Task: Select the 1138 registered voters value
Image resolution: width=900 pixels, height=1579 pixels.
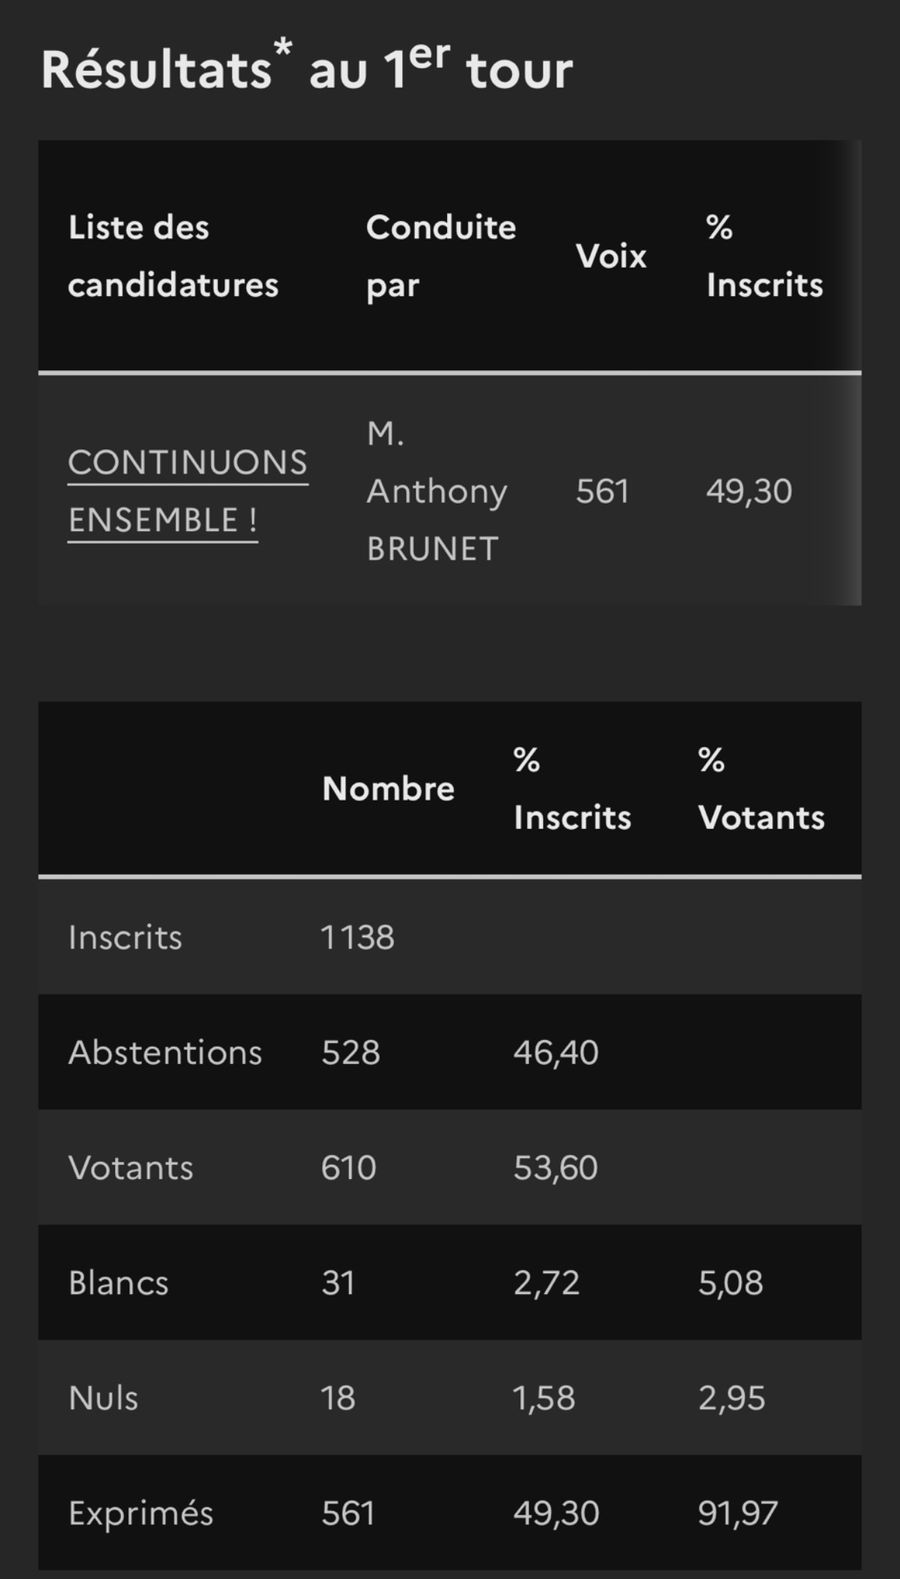Action: point(357,937)
